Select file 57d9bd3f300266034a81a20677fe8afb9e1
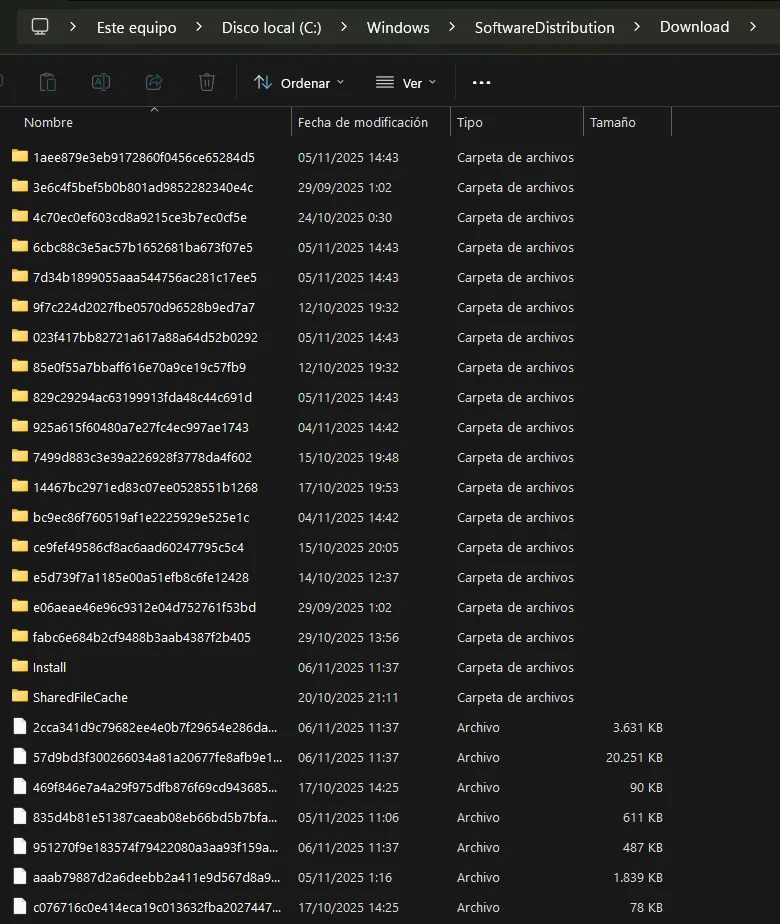Screen dimensions: 780x924 pyautogui.click(x=157, y=757)
